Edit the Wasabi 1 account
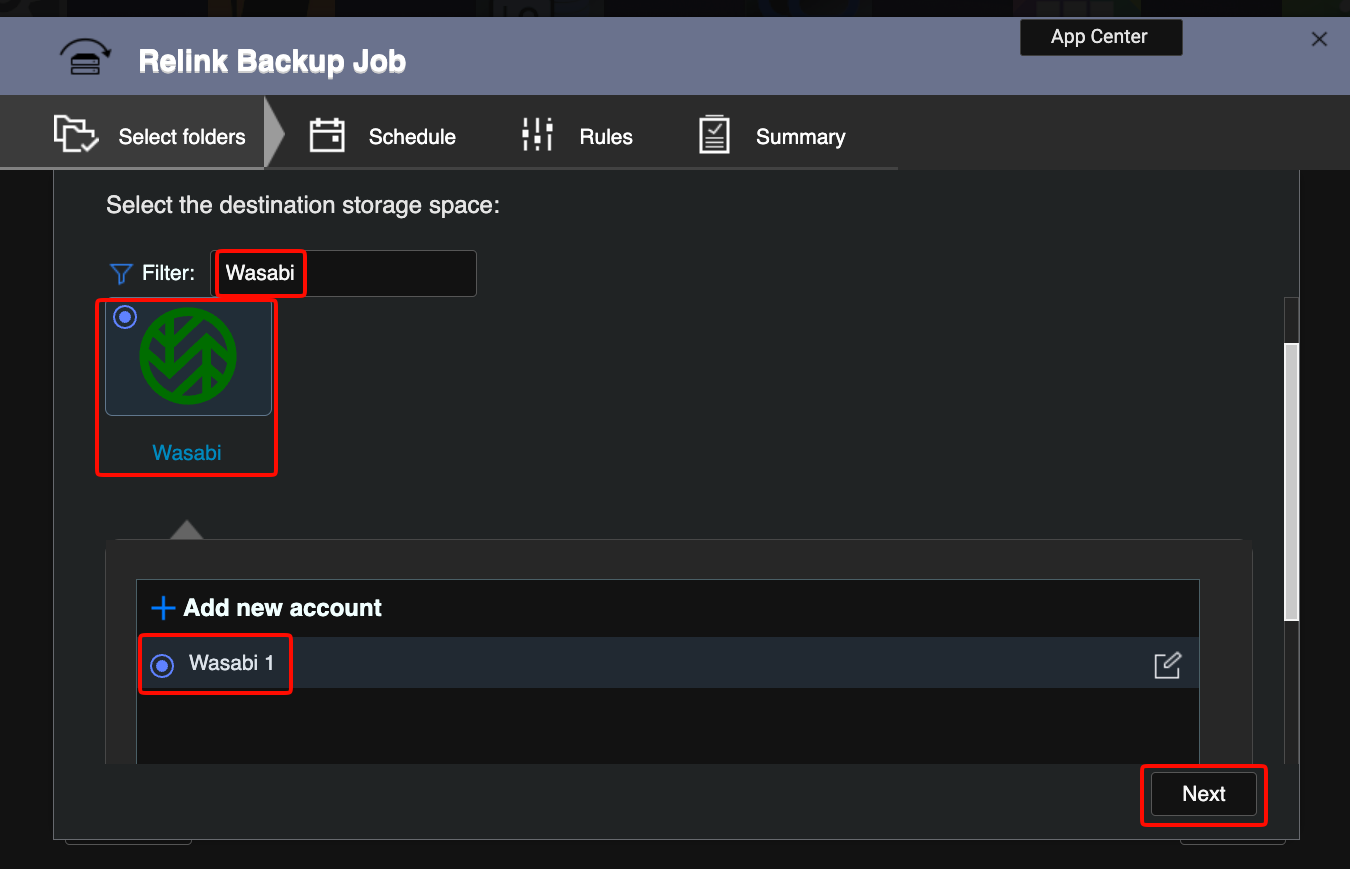The image size is (1350, 869). [1167, 665]
